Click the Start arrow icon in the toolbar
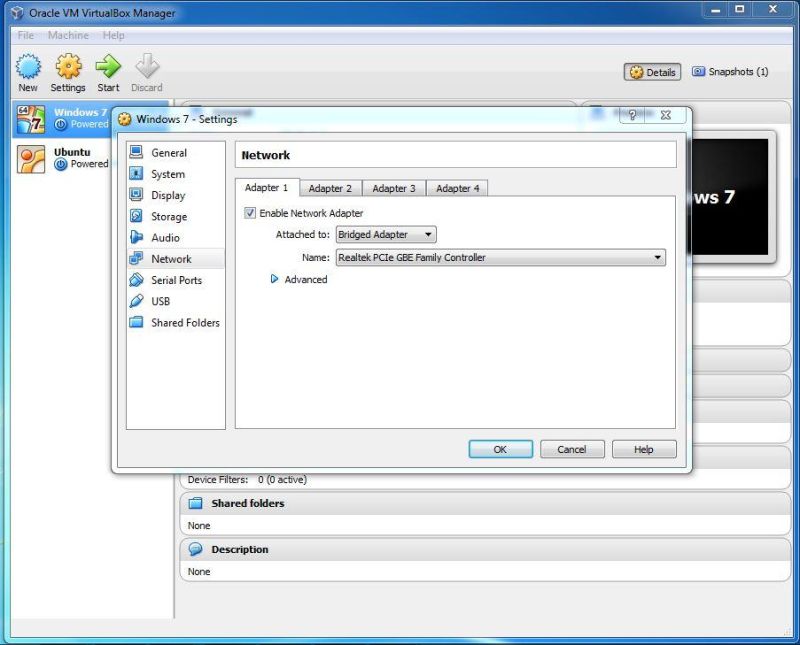Viewport: 800px width, 645px height. [x=108, y=70]
